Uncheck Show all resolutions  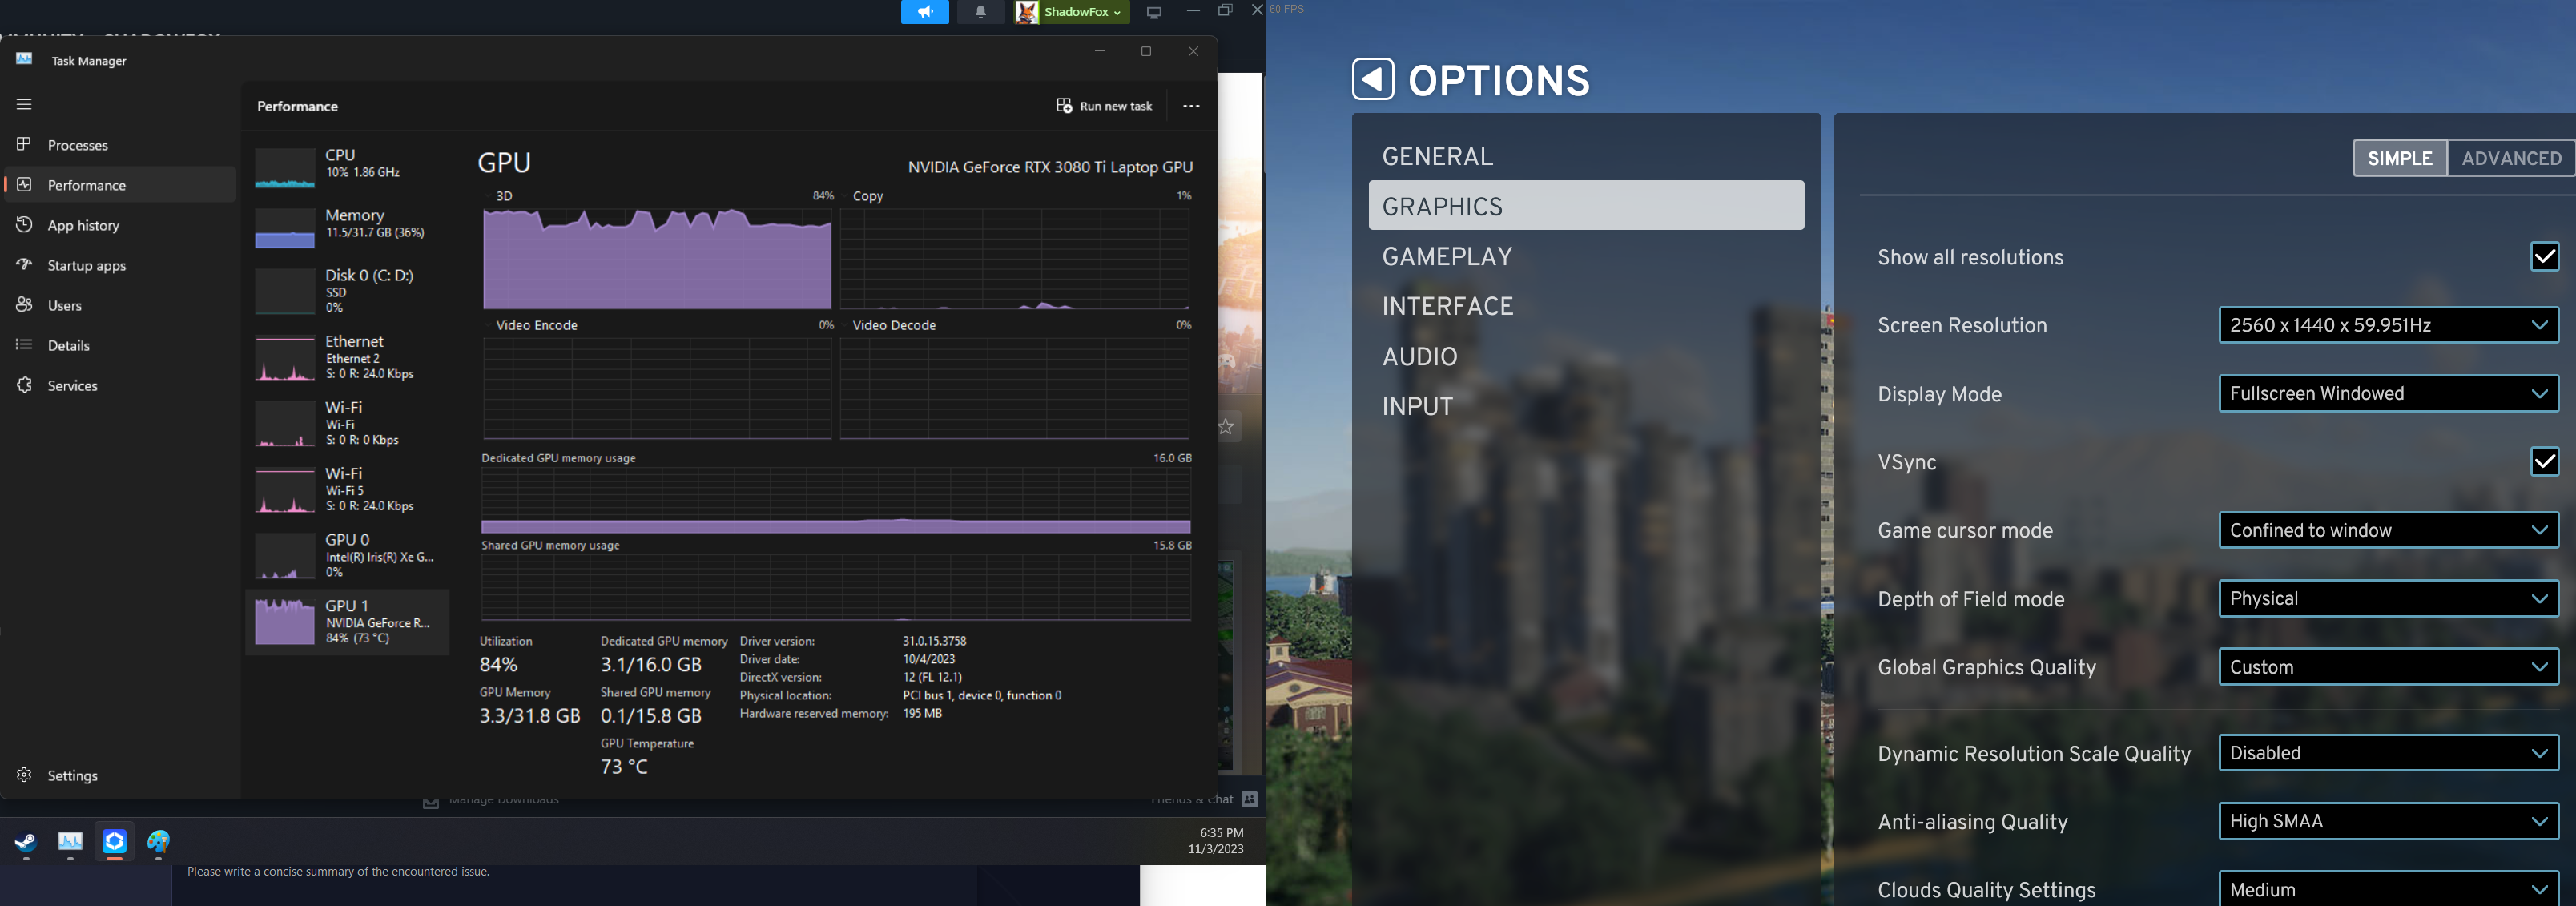tap(2544, 257)
